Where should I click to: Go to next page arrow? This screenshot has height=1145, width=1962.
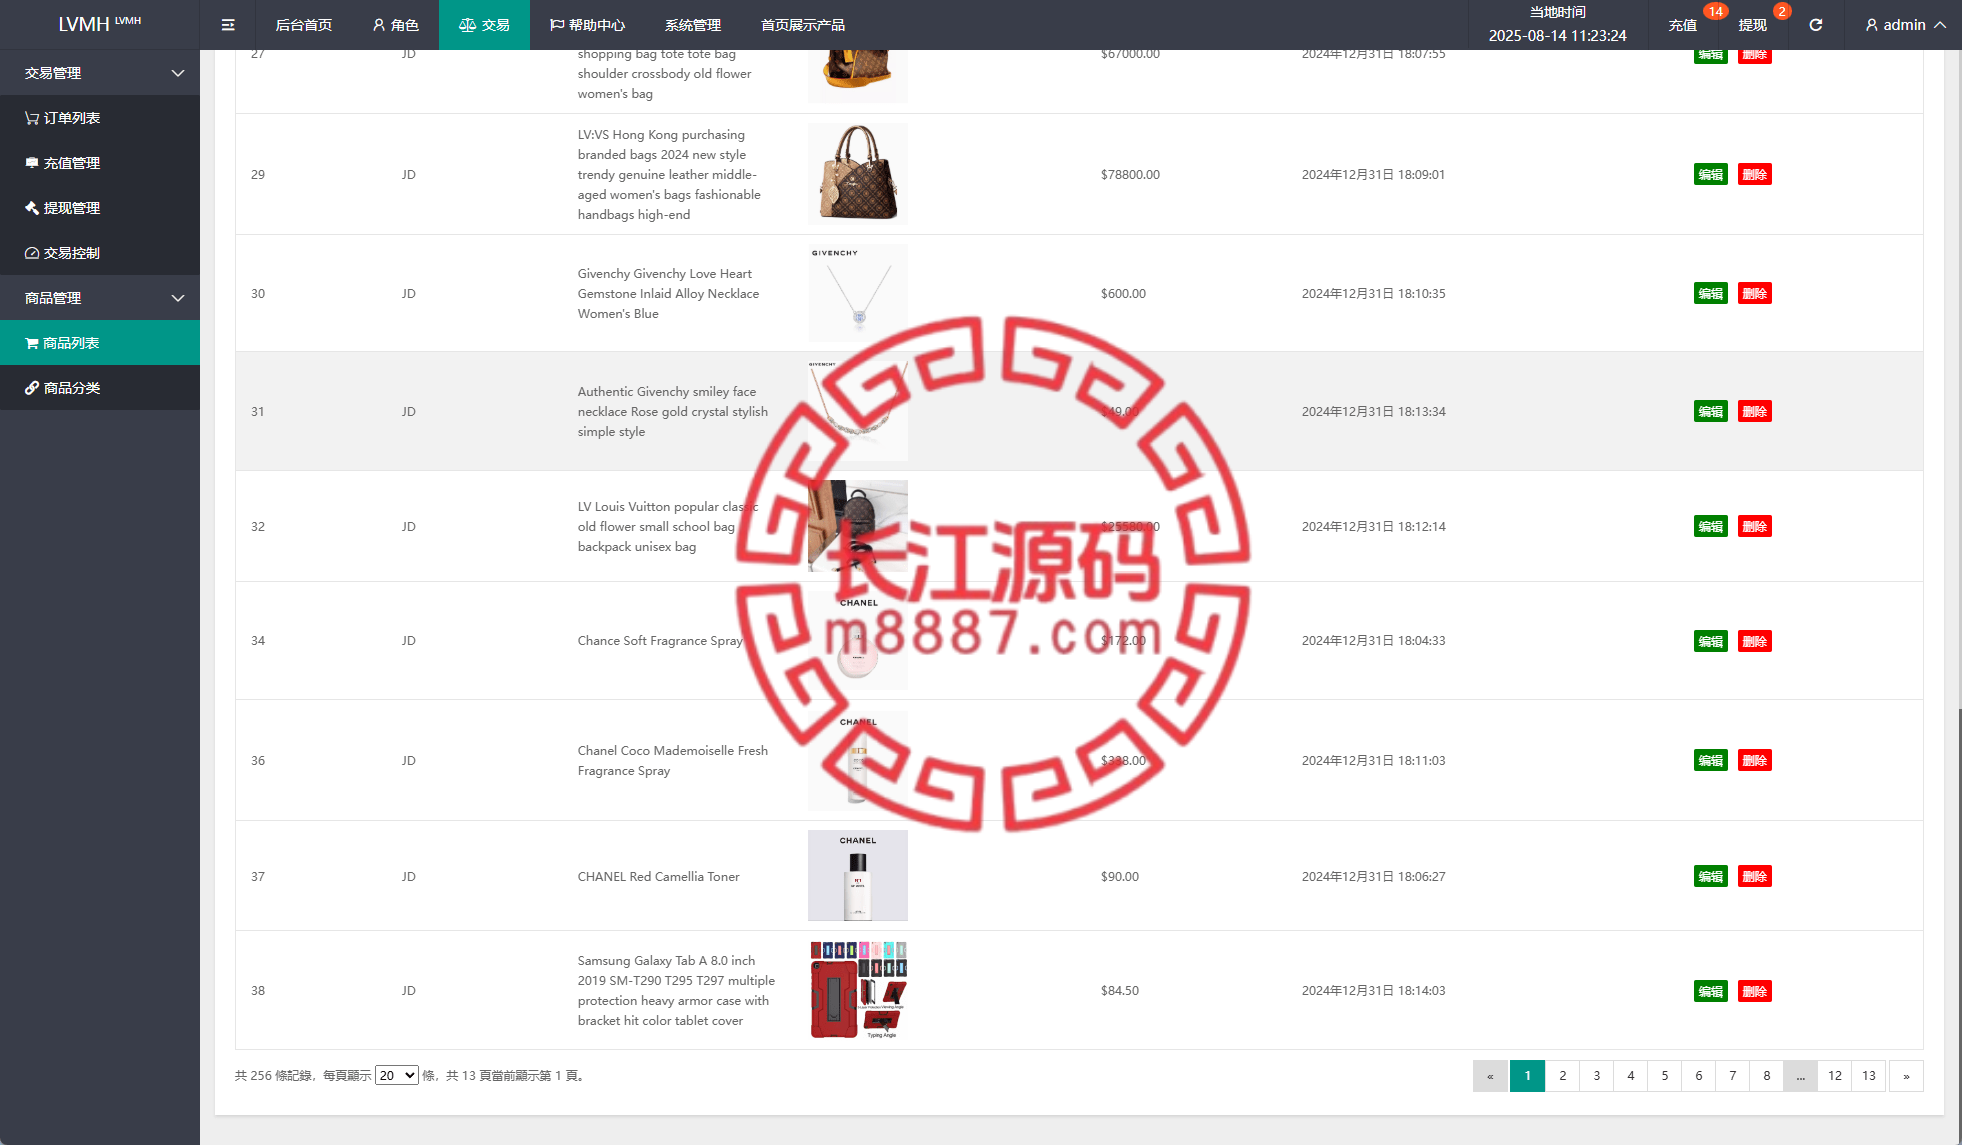click(x=1906, y=1076)
